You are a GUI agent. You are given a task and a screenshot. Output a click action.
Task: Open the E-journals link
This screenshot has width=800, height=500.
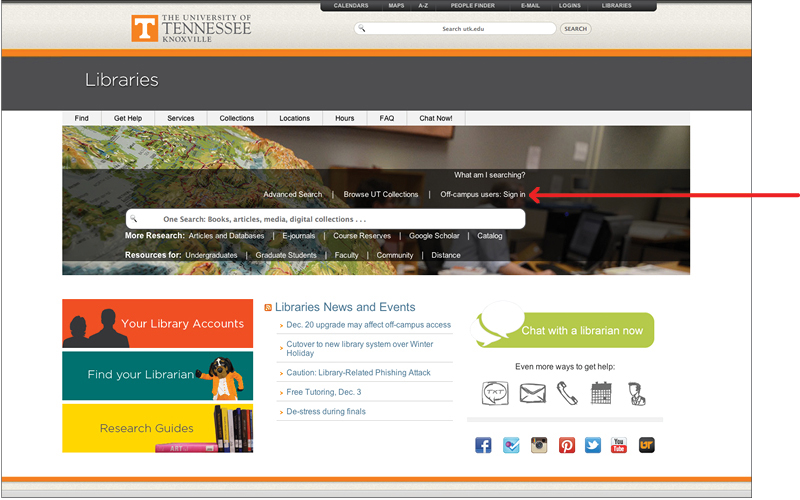tap(298, 236)
